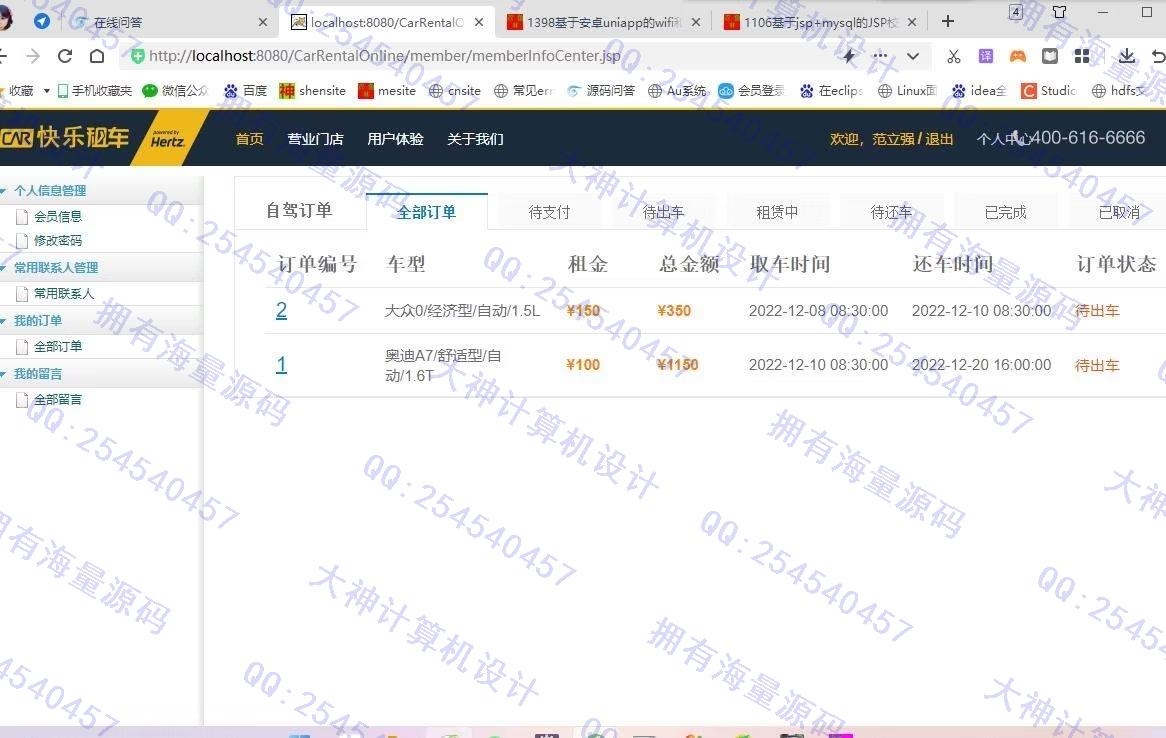Click 待出车 status of 大众0 order
The height and width of the screenshot is (738, 1166).
(x=1097, y=311)
